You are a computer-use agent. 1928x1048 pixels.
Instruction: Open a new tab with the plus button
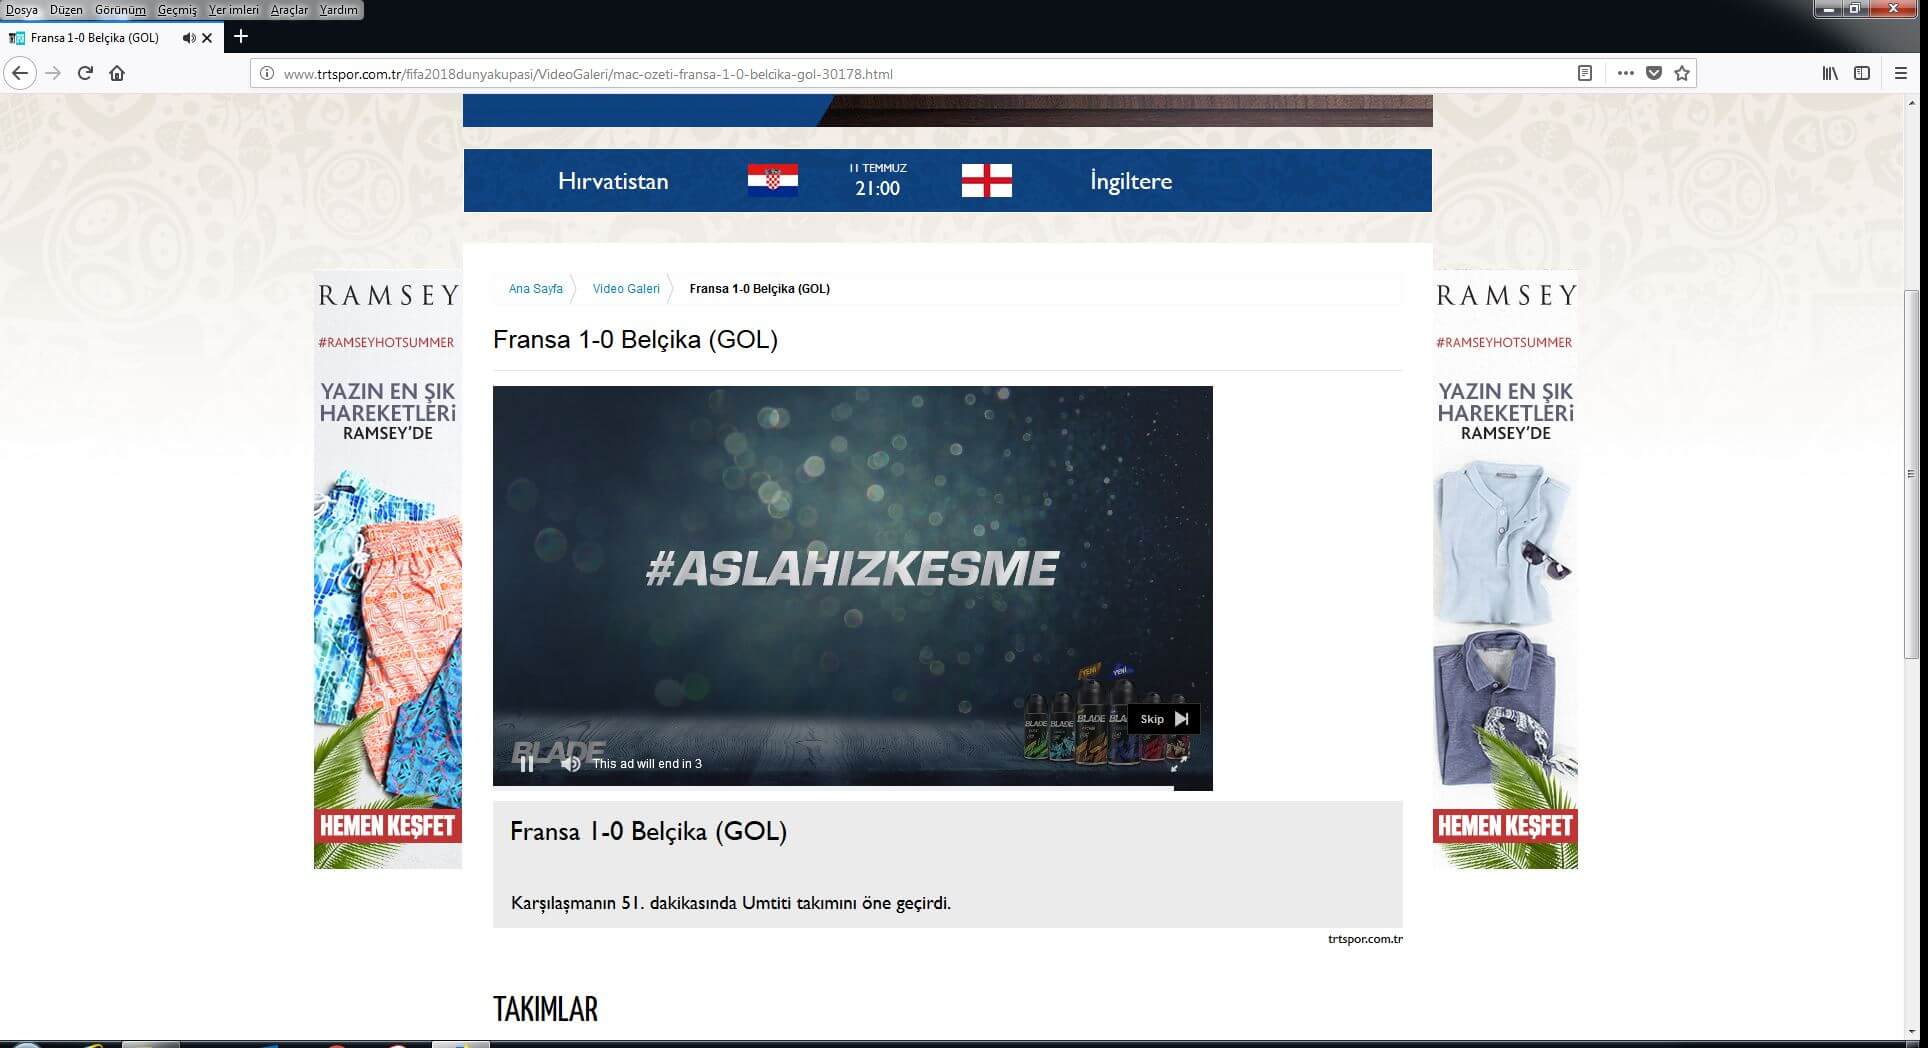(x=240, y=37)
